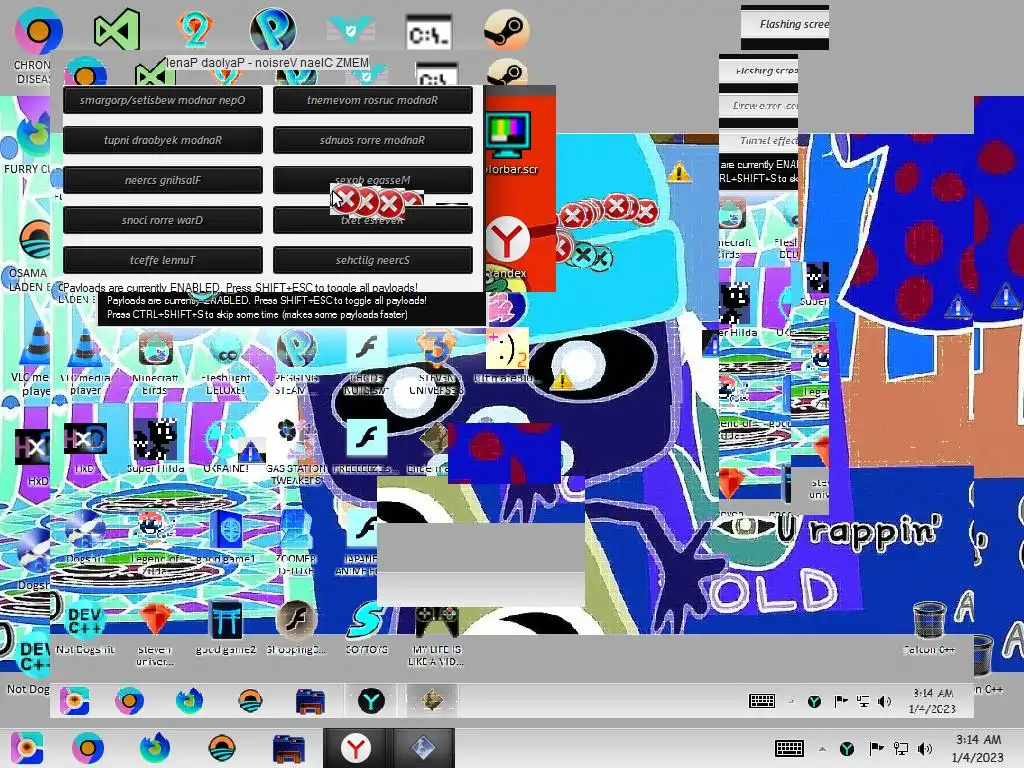Open the good game2 torii gate icon
Viewport: 1024px width, 768px height.
coord(226,627)
